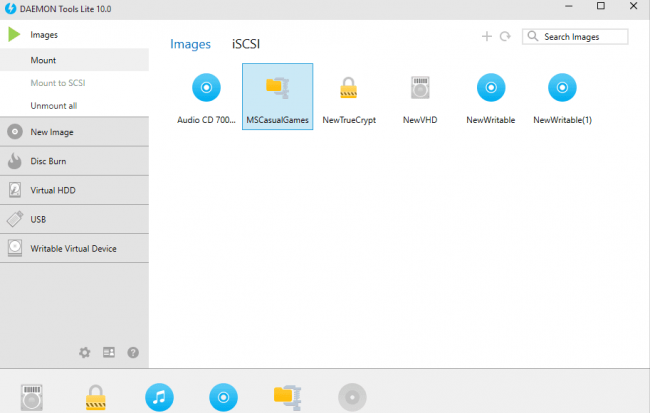Click the bottom bar padlock TrueCrypt icon

[96, 397]
